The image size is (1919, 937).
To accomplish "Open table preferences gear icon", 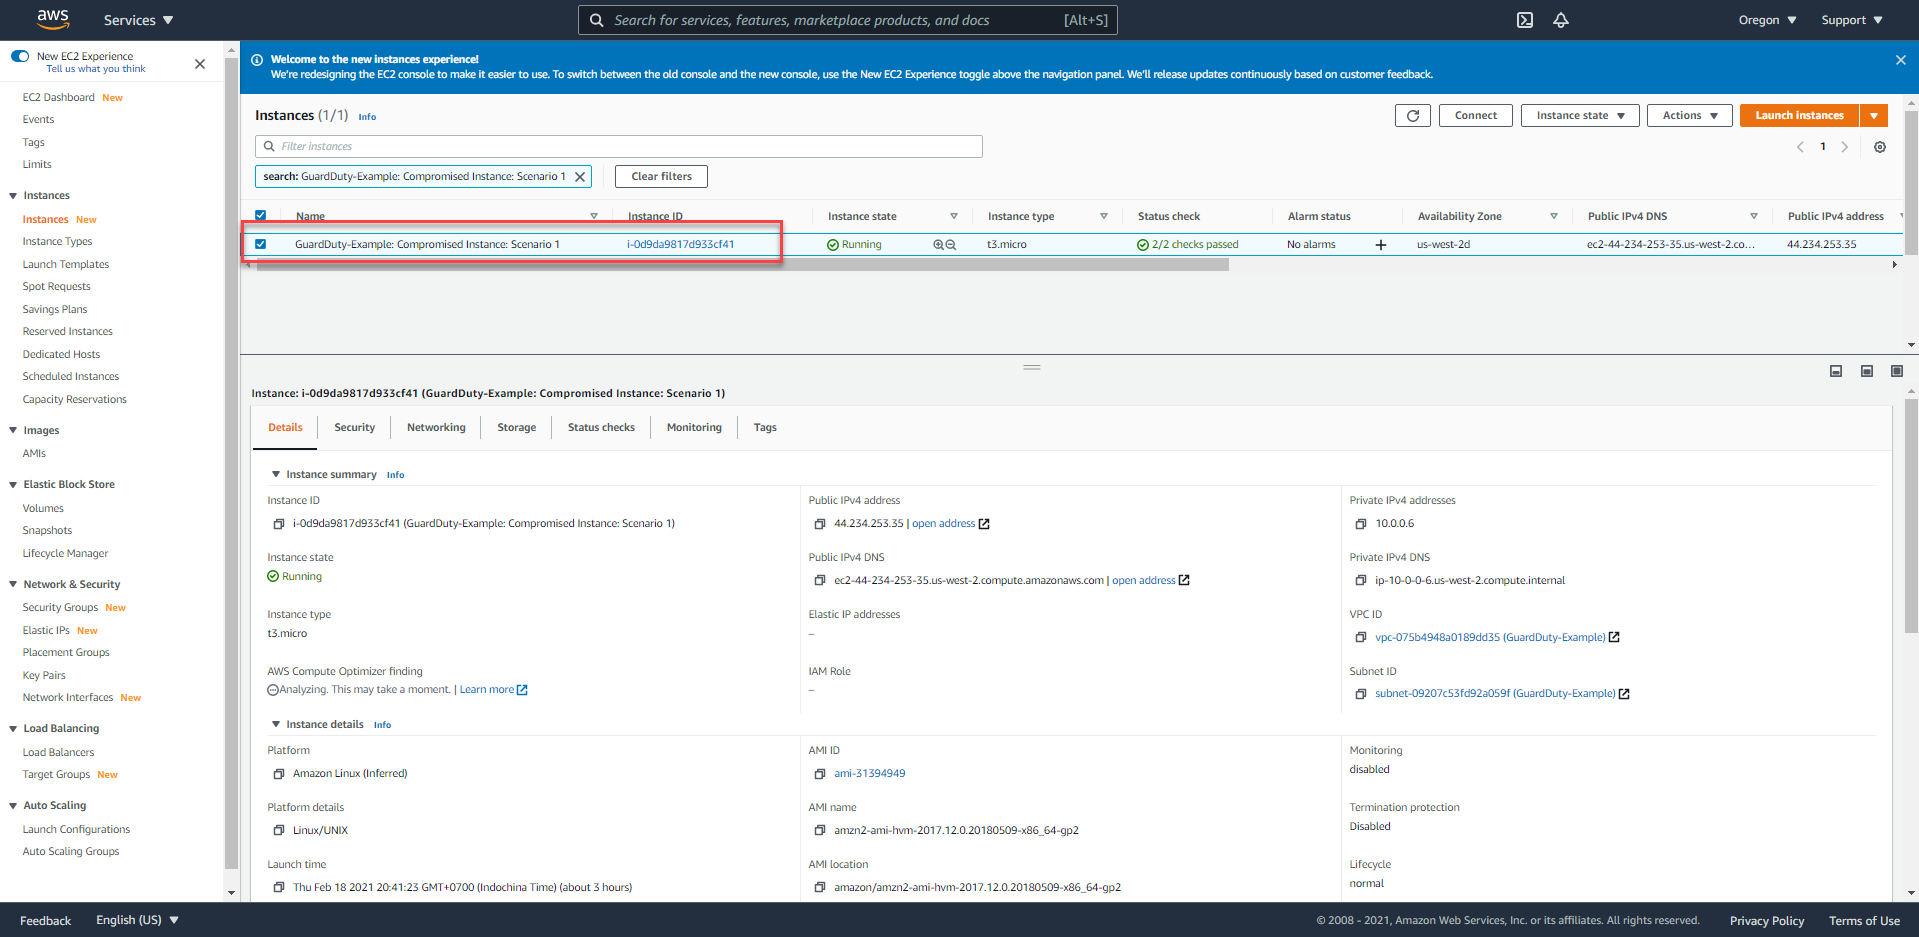I will [1880, 147].
